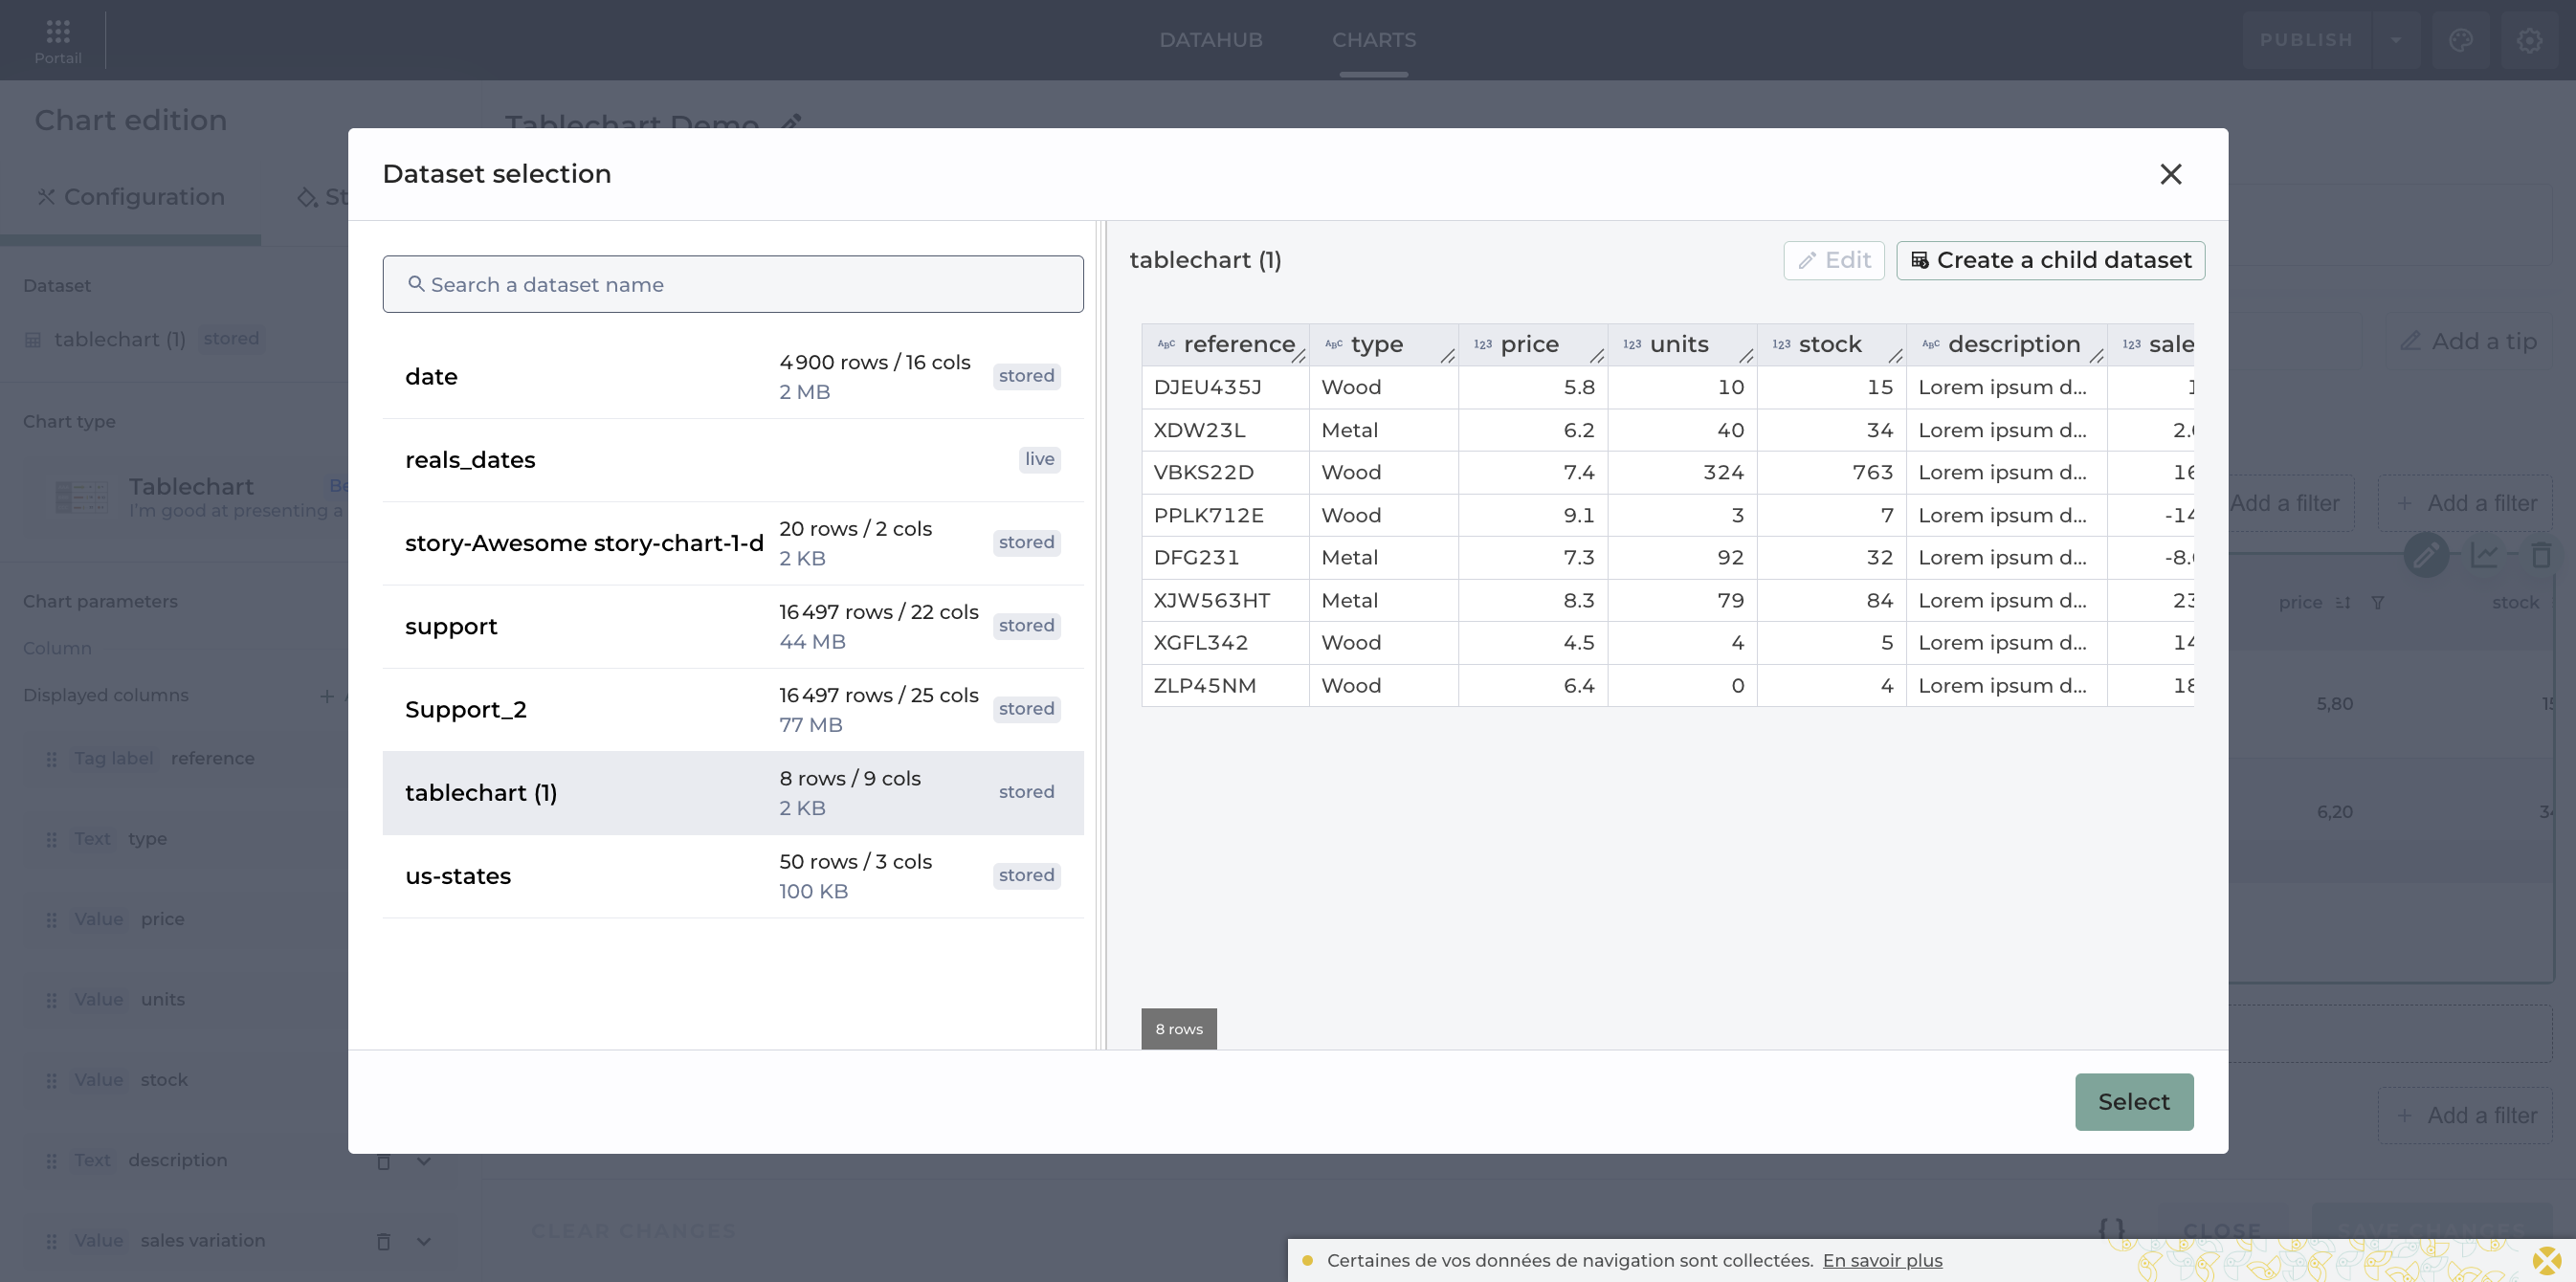The image size is (2576, 1282).
Task: Close the Dataset selection dialog
Action: (x=2170, y=174)
